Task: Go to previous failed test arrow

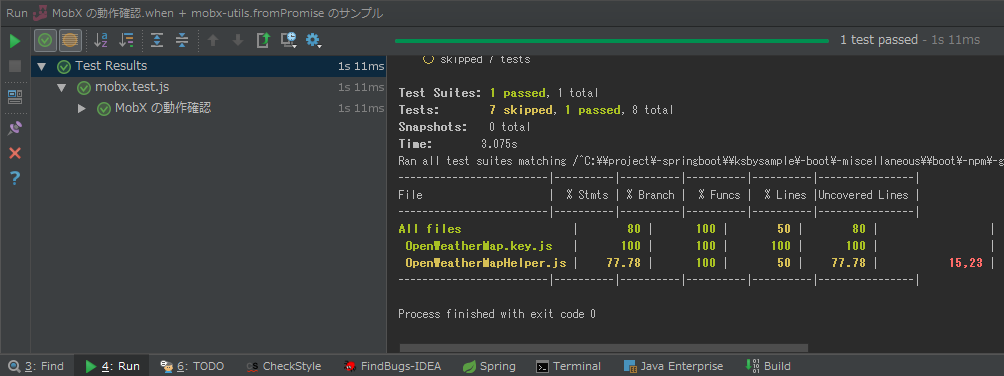Action: 213,40
